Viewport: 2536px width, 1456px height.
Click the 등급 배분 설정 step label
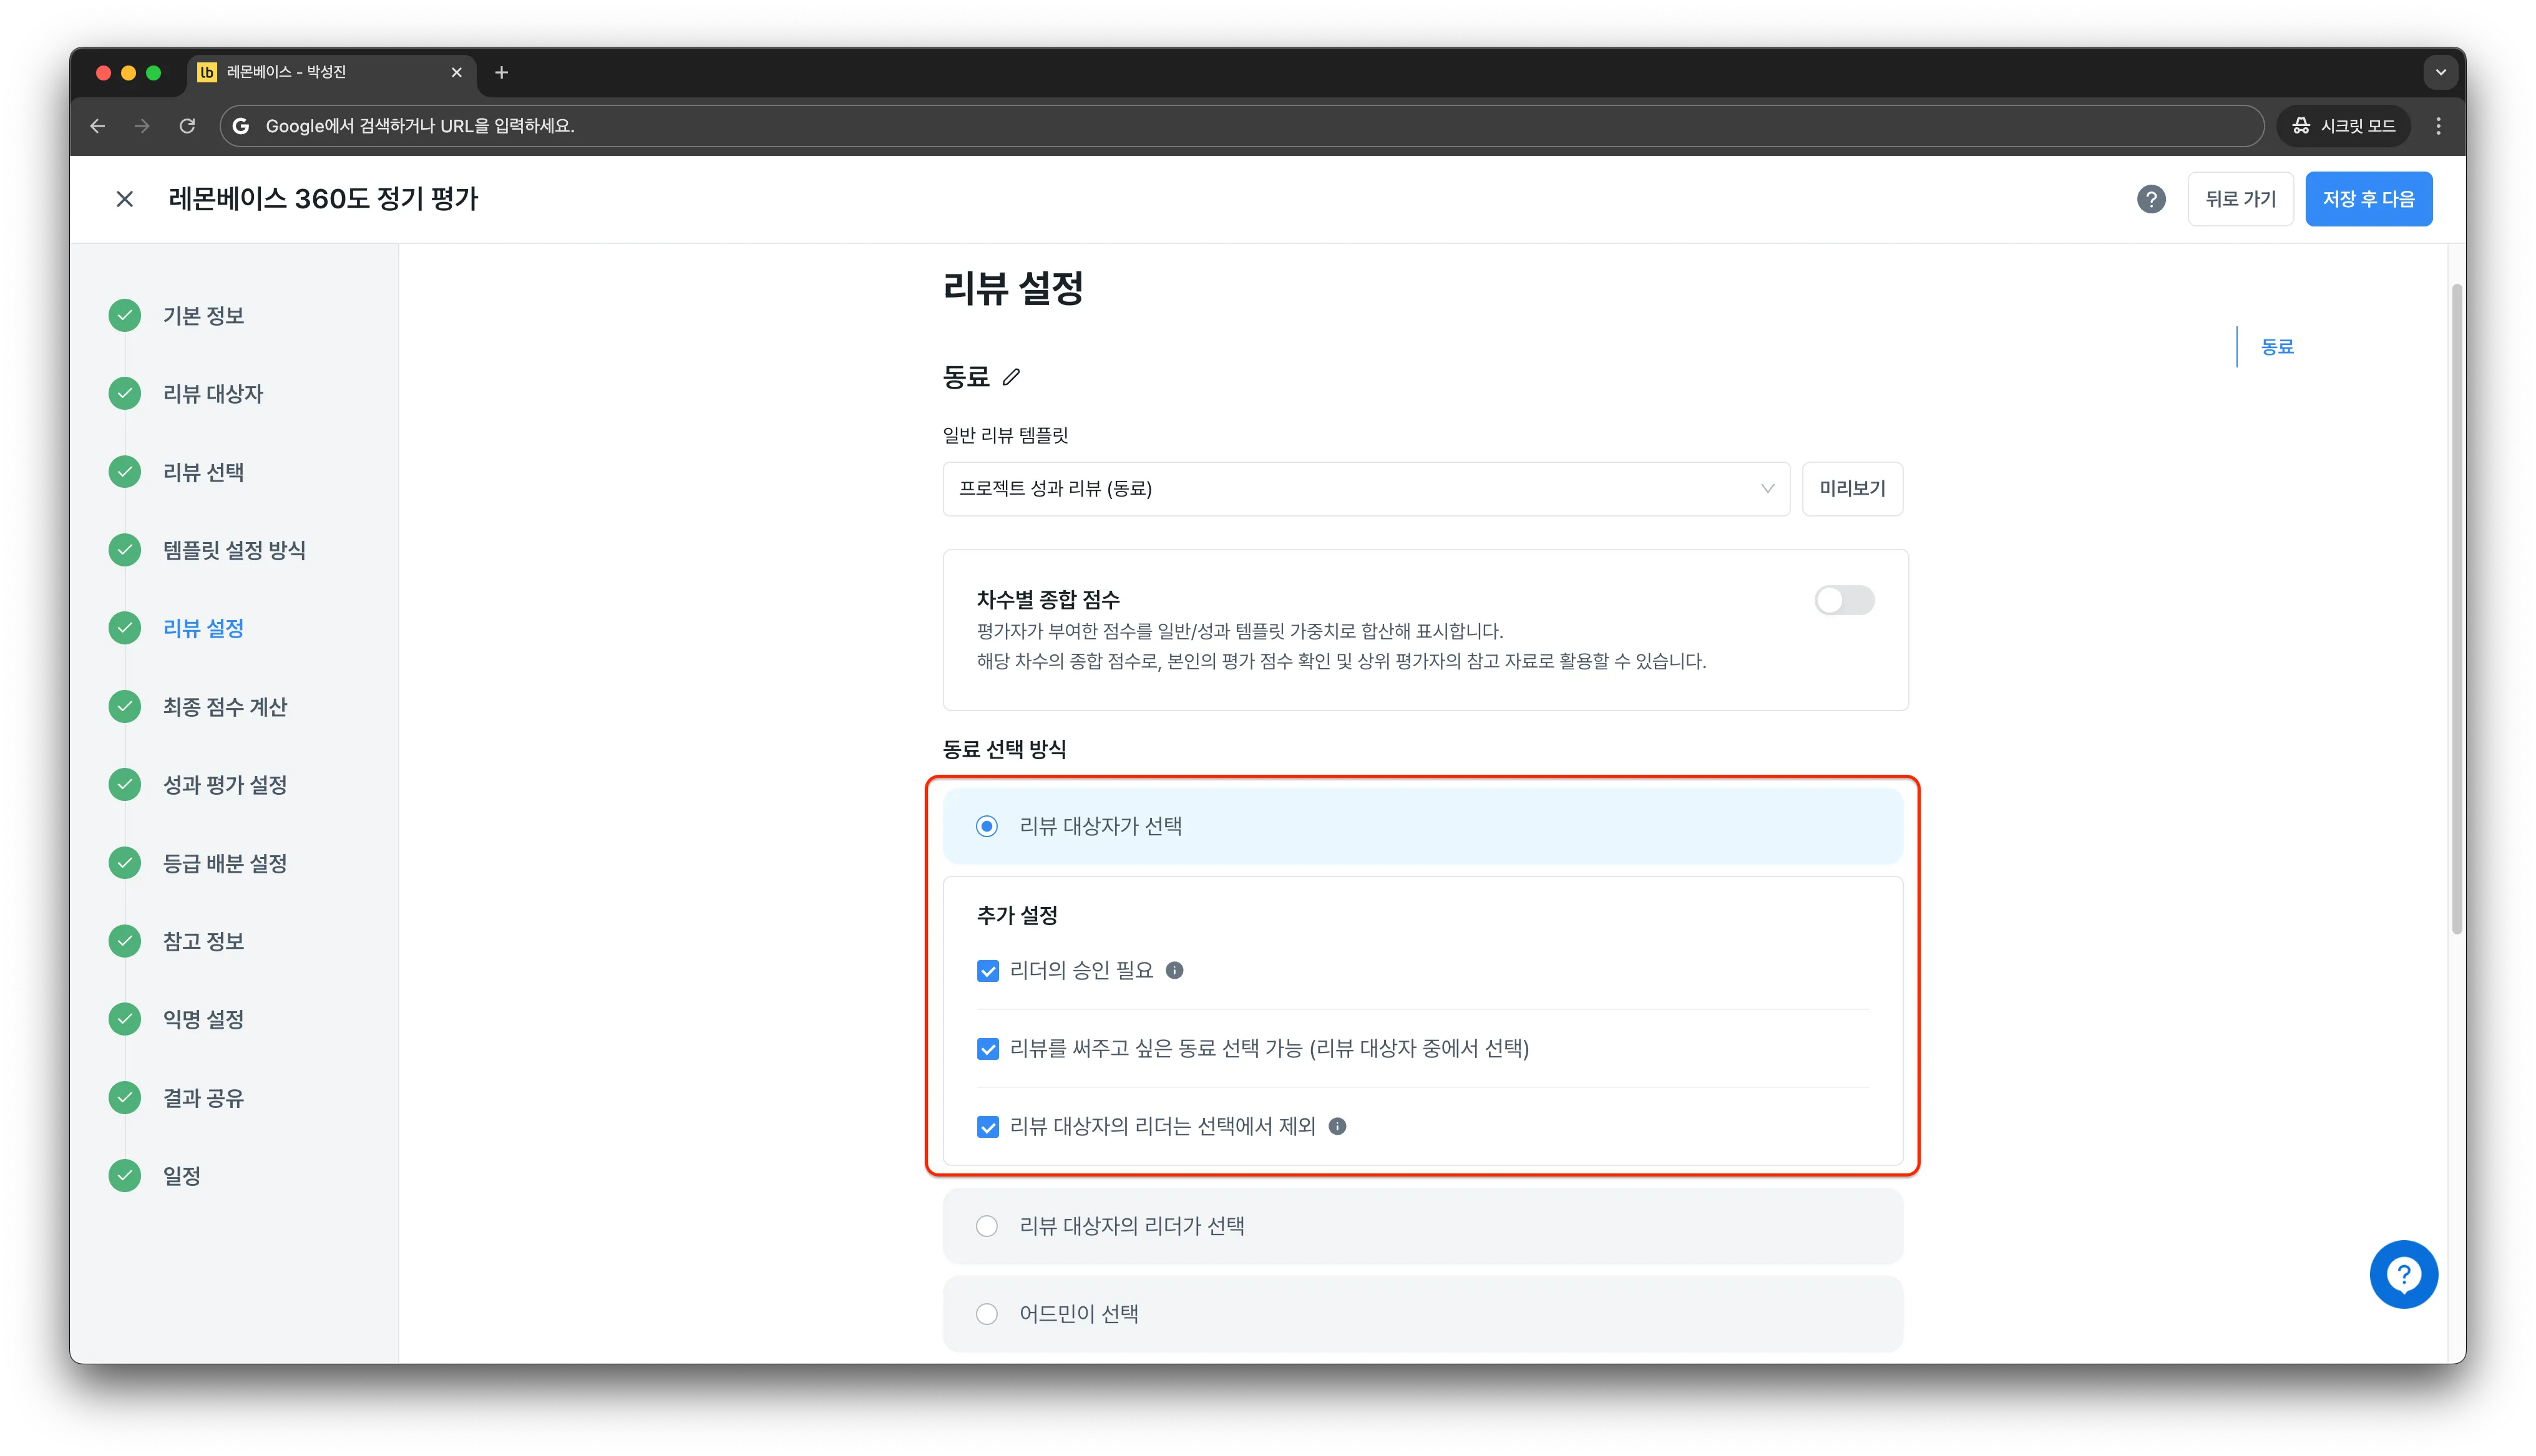(225, 862)
